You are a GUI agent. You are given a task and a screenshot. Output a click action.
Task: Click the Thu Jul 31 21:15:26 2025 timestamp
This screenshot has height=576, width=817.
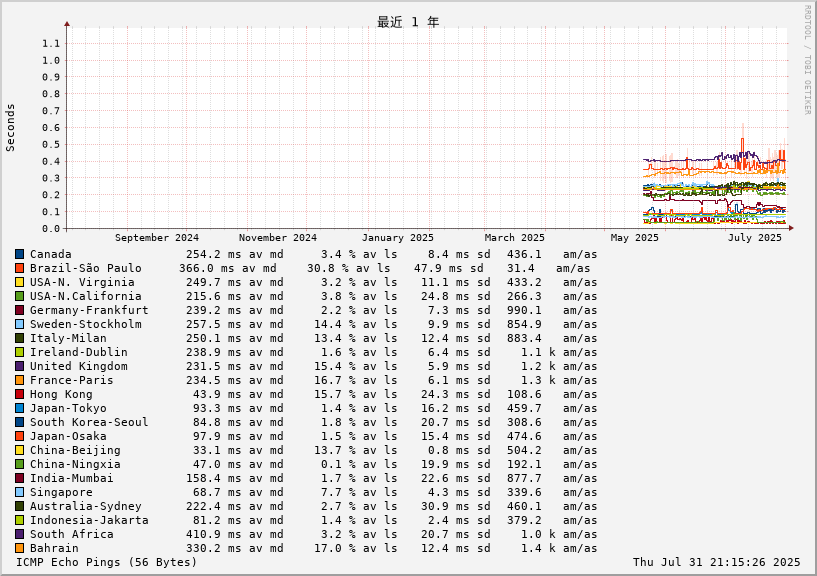coord(716,562)
